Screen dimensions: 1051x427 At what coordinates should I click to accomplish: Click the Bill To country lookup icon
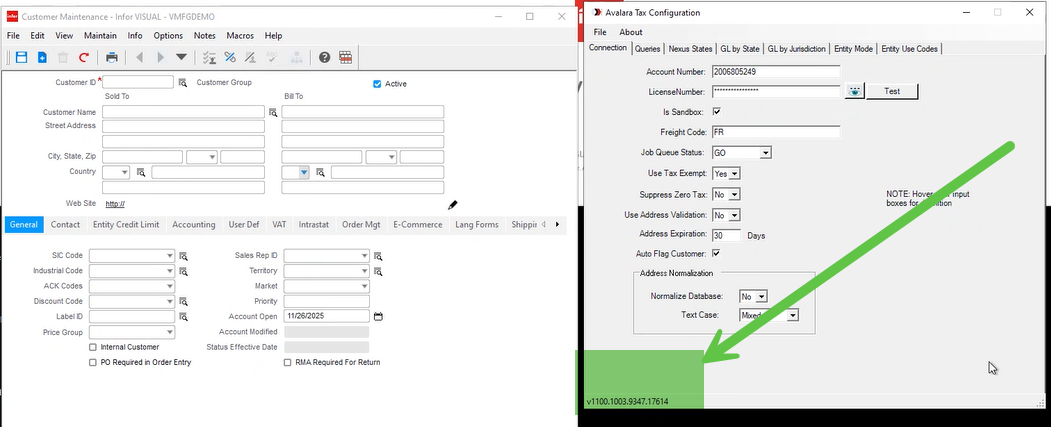tap(320, 173)
